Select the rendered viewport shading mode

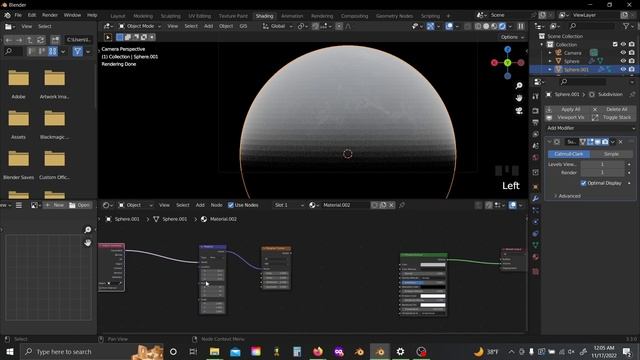502,26
